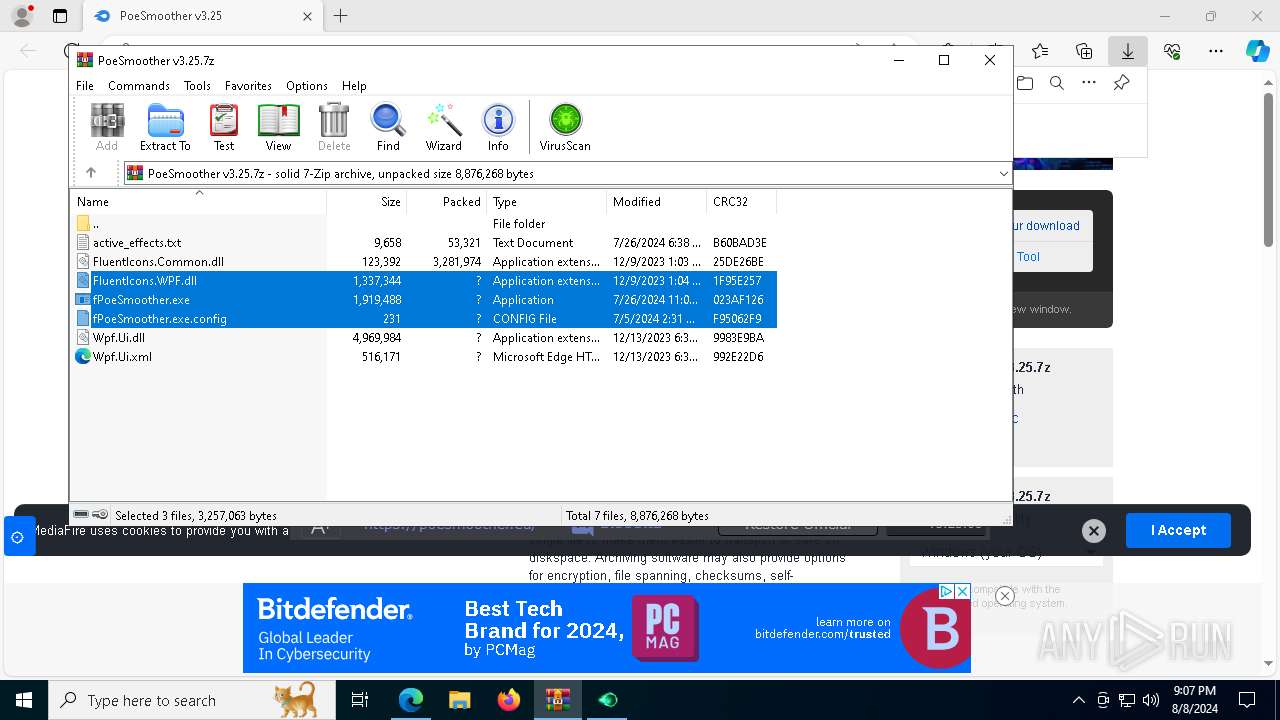Search downloads magnifier icon
1280x720 pixels.
tap(1056, 83)
